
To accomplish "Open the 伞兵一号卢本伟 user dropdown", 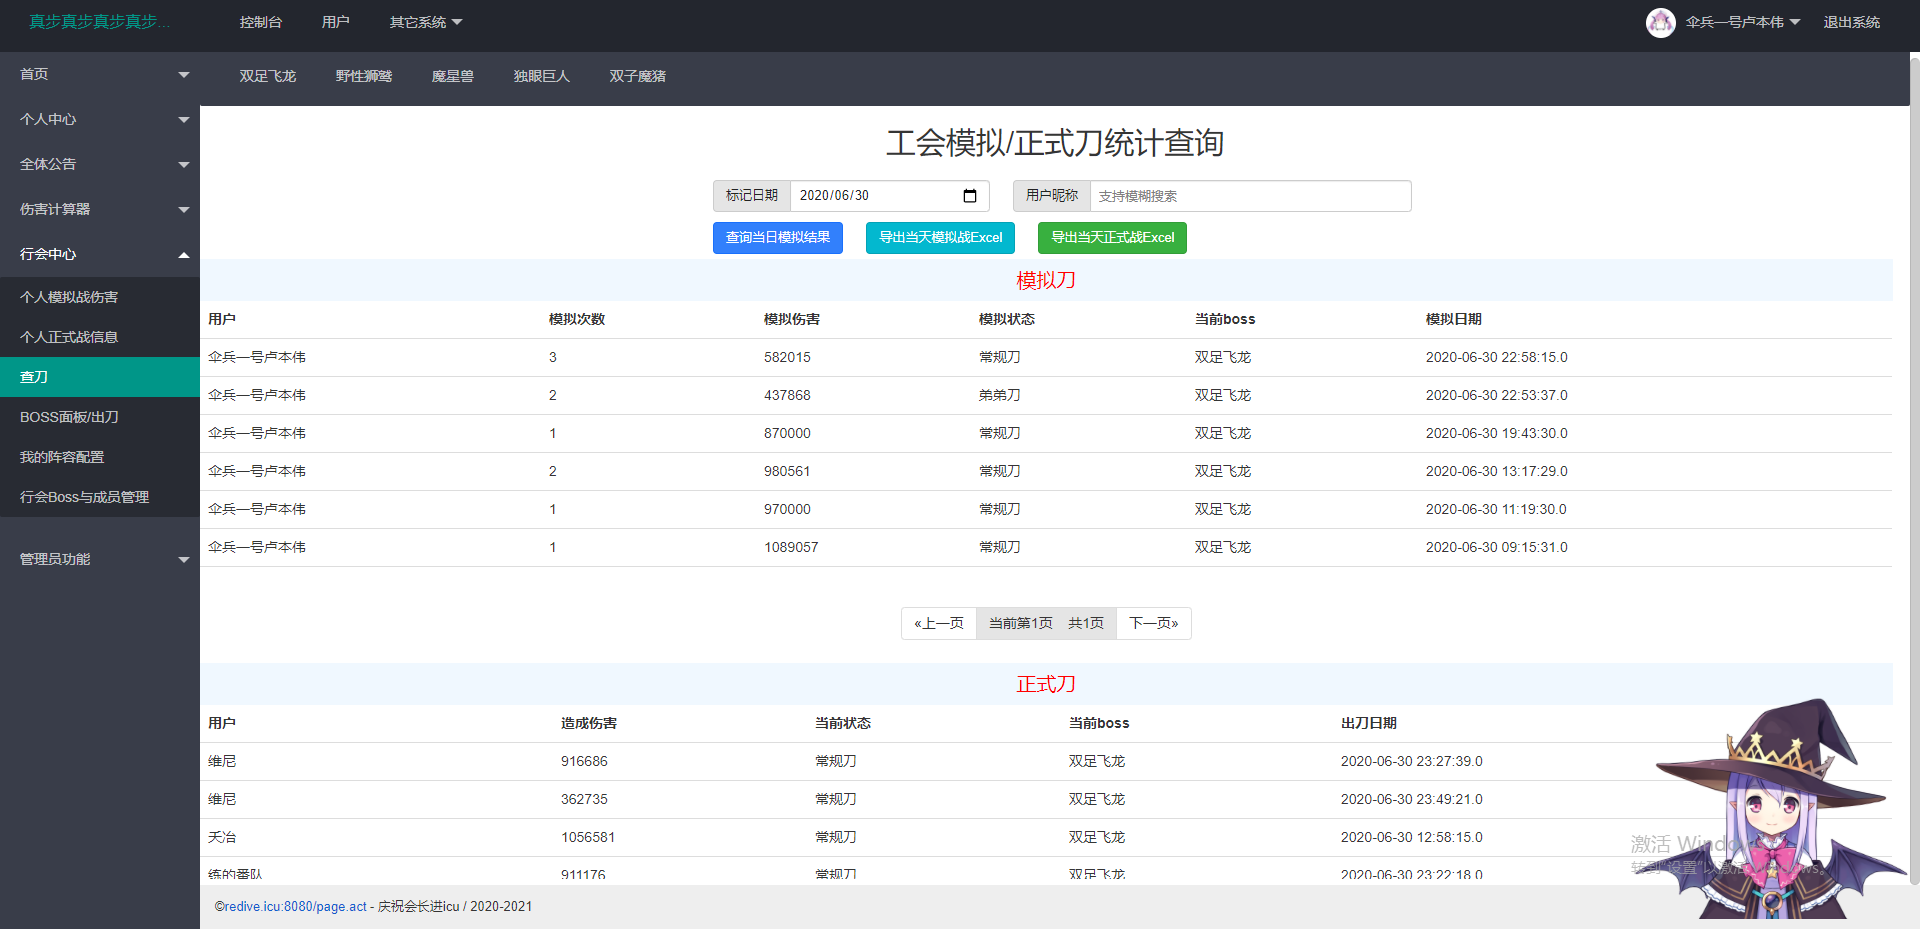I will (x=1743, y=22).
